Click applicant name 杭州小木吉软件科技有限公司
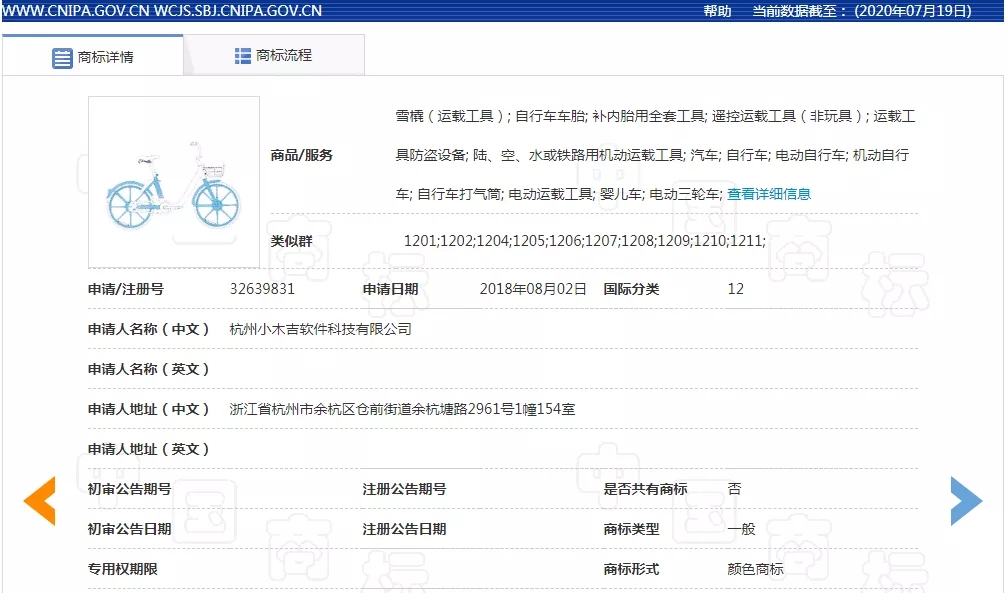This screenshot has width=1007, height=593. (320, 329)
